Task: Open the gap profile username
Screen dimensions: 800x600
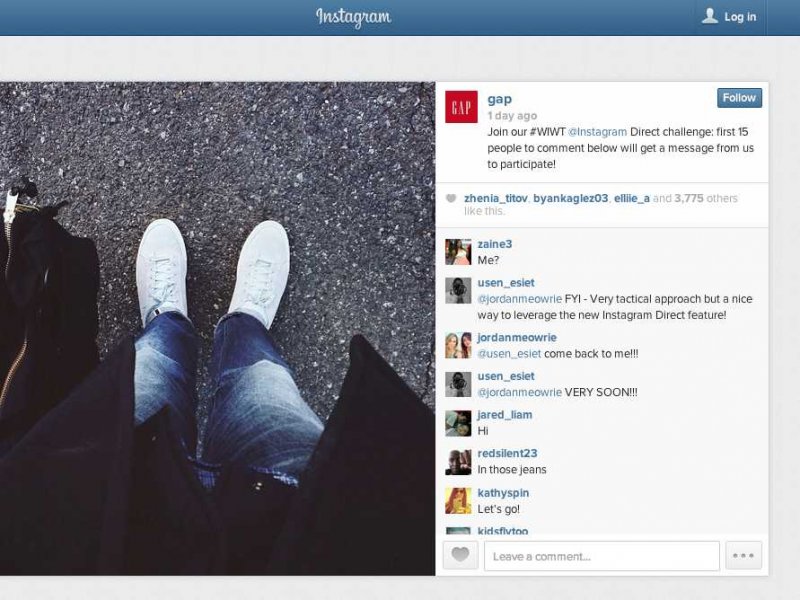Action: click(x=499, y=99)
